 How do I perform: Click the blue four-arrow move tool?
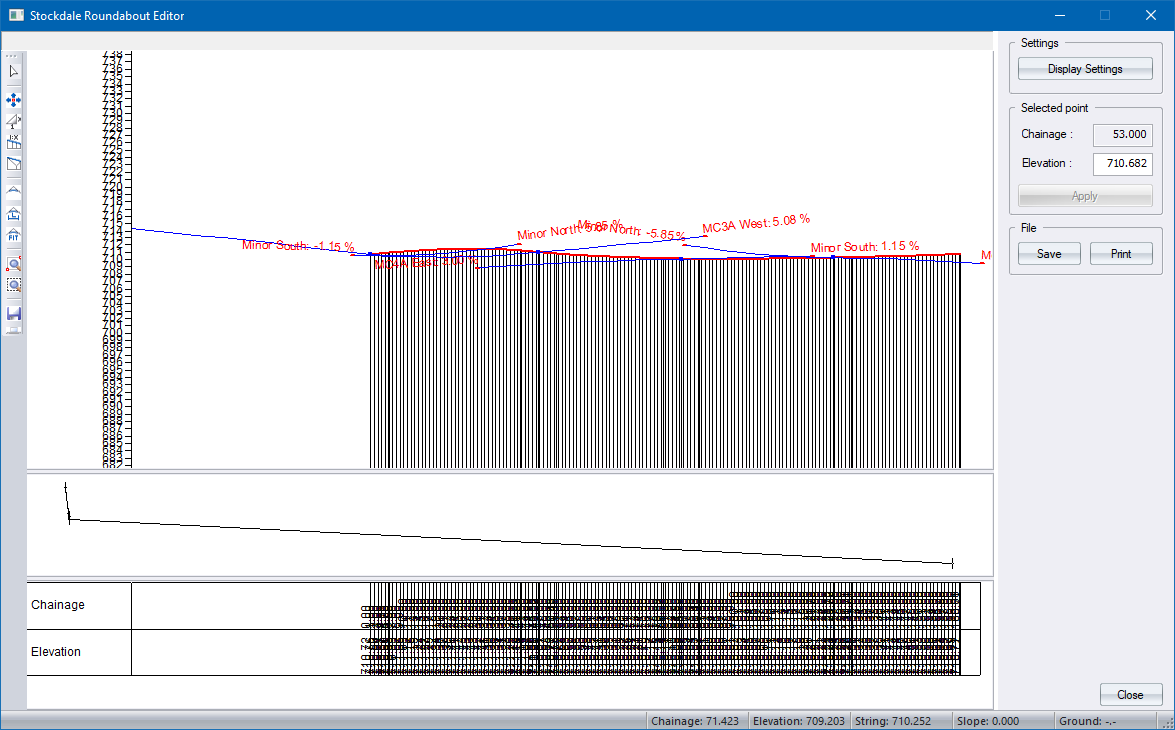click(13, 100)
